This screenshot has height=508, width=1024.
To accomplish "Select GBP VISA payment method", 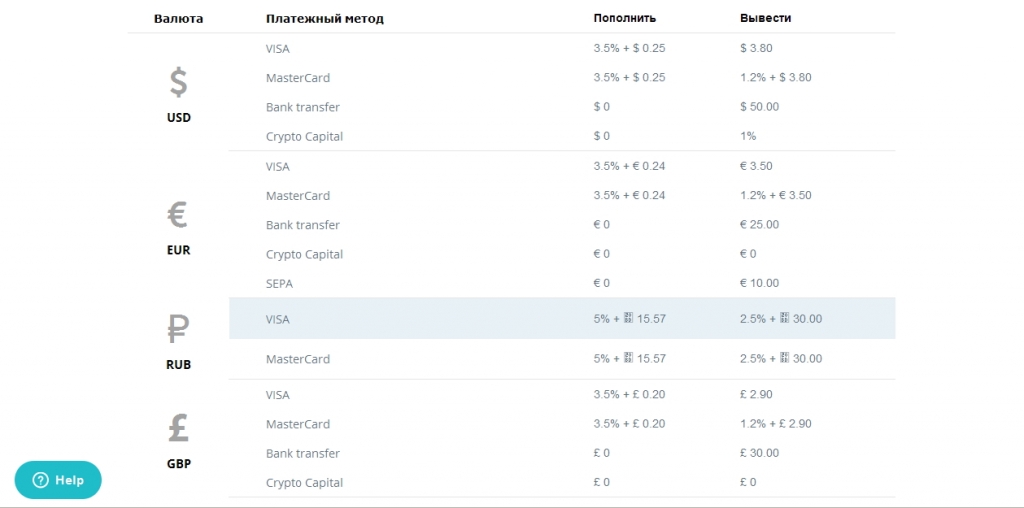I will (x=278, y=395).
